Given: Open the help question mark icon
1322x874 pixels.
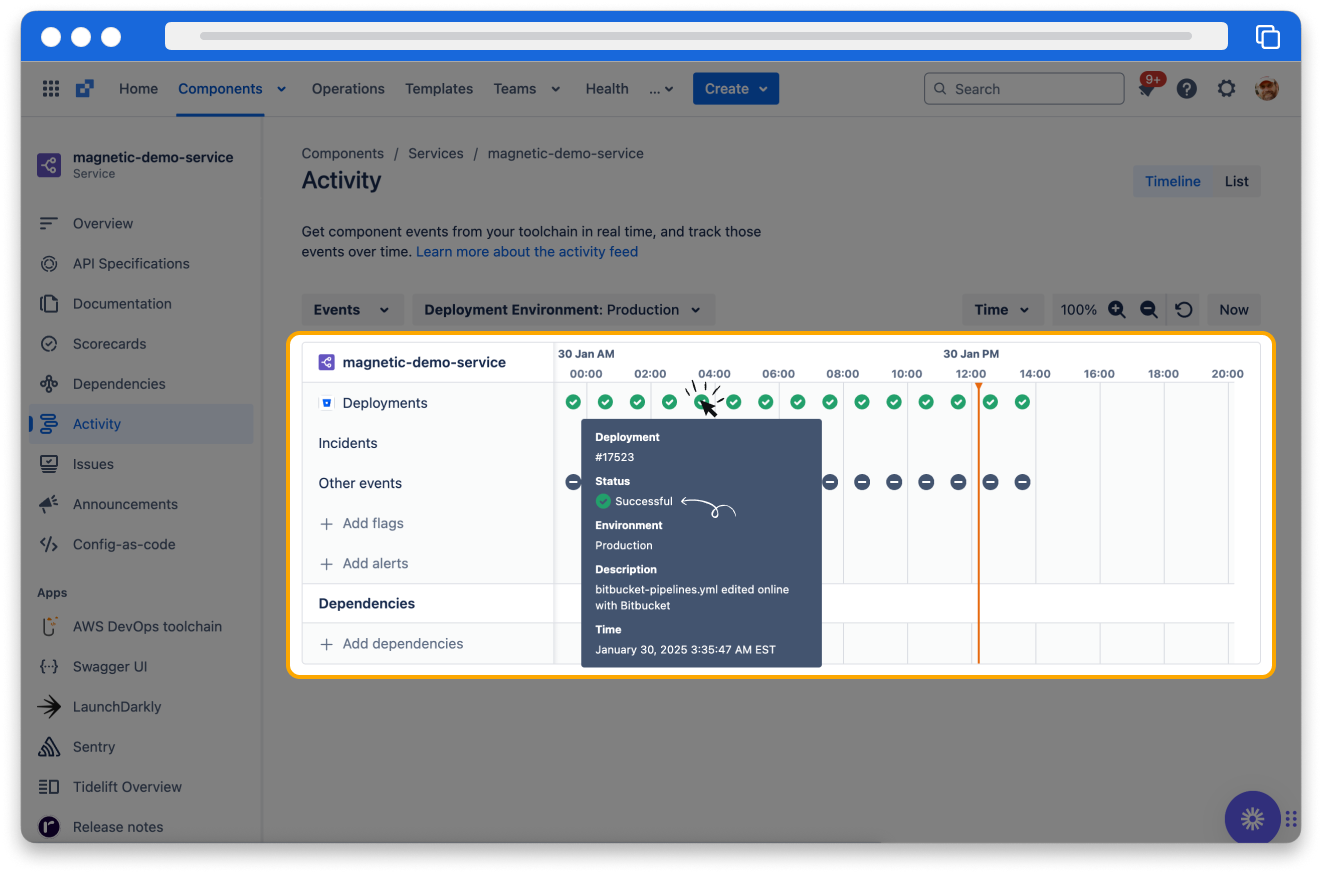Looking at the screenshot, I should tap(1187, 89).
